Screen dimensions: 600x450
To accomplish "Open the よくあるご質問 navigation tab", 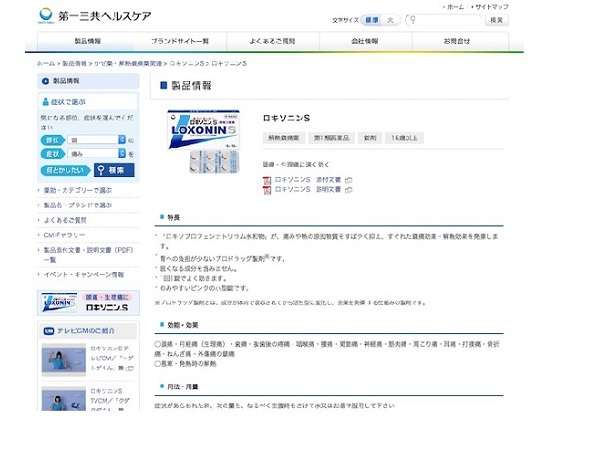I will [272, 41].
